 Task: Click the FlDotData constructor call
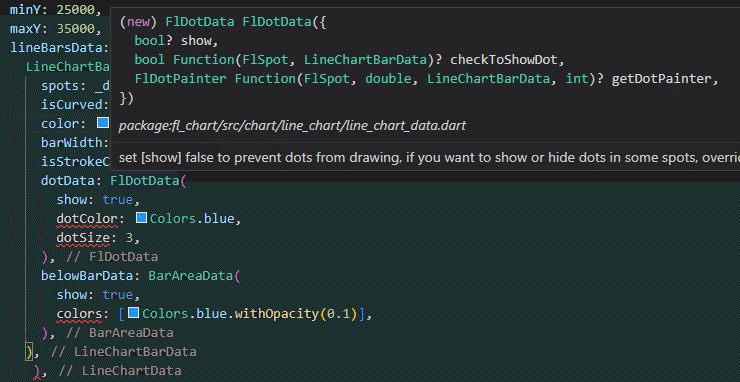pos(146,181)
